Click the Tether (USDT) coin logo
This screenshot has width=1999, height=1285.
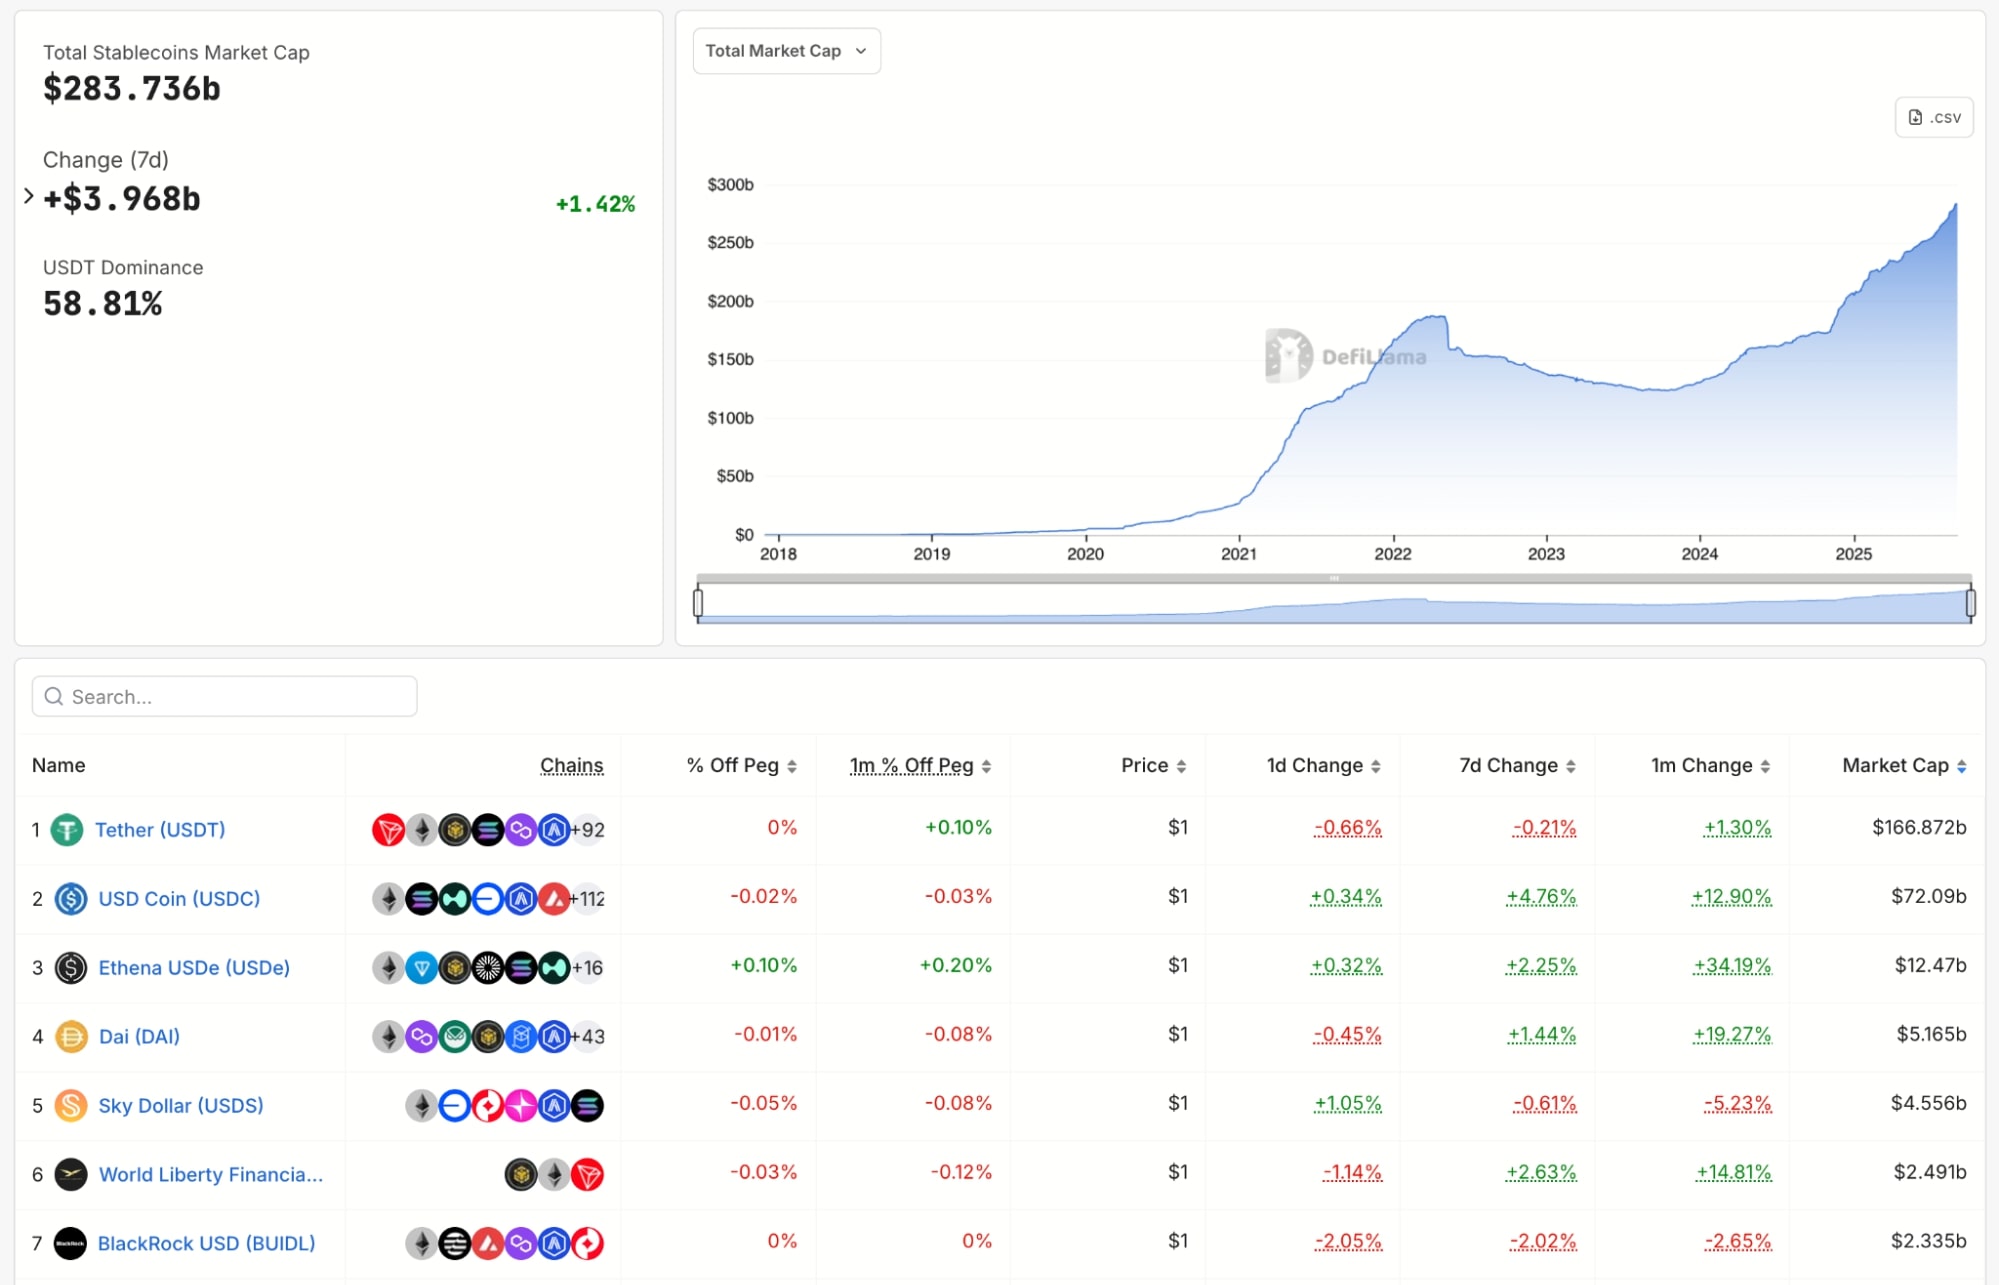(x=67, y=830)
